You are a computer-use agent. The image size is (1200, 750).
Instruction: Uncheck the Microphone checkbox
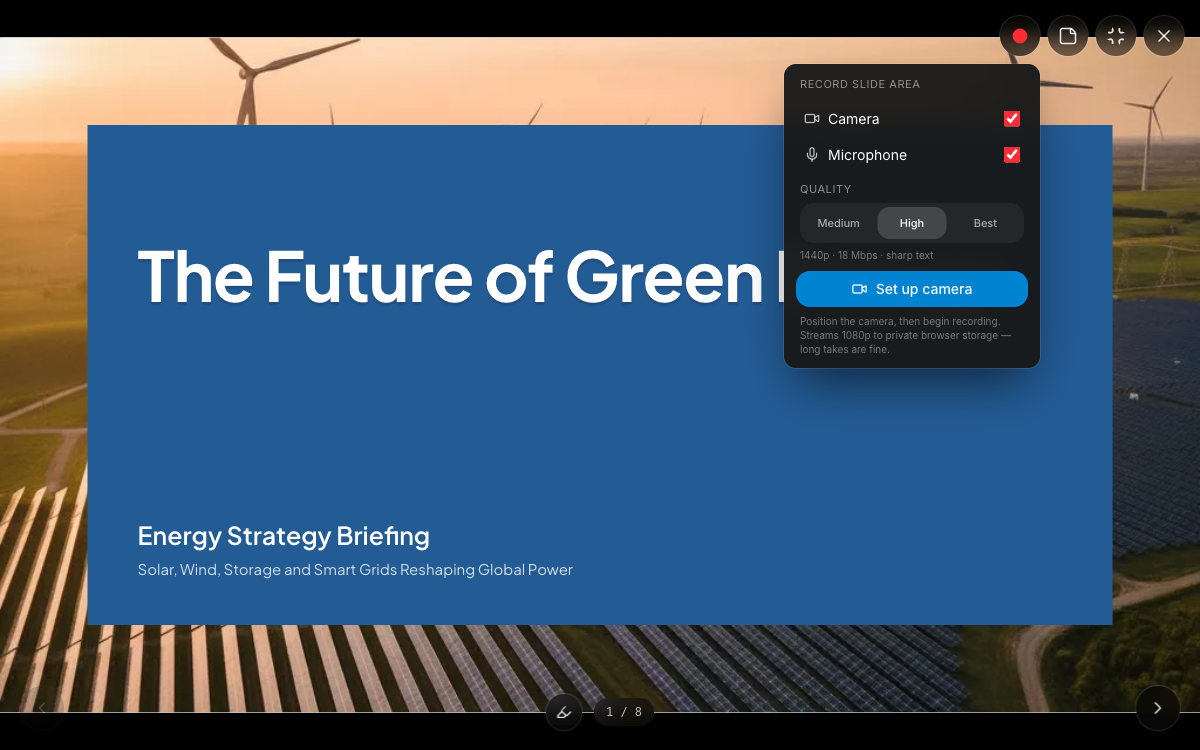coord(1012,155)
